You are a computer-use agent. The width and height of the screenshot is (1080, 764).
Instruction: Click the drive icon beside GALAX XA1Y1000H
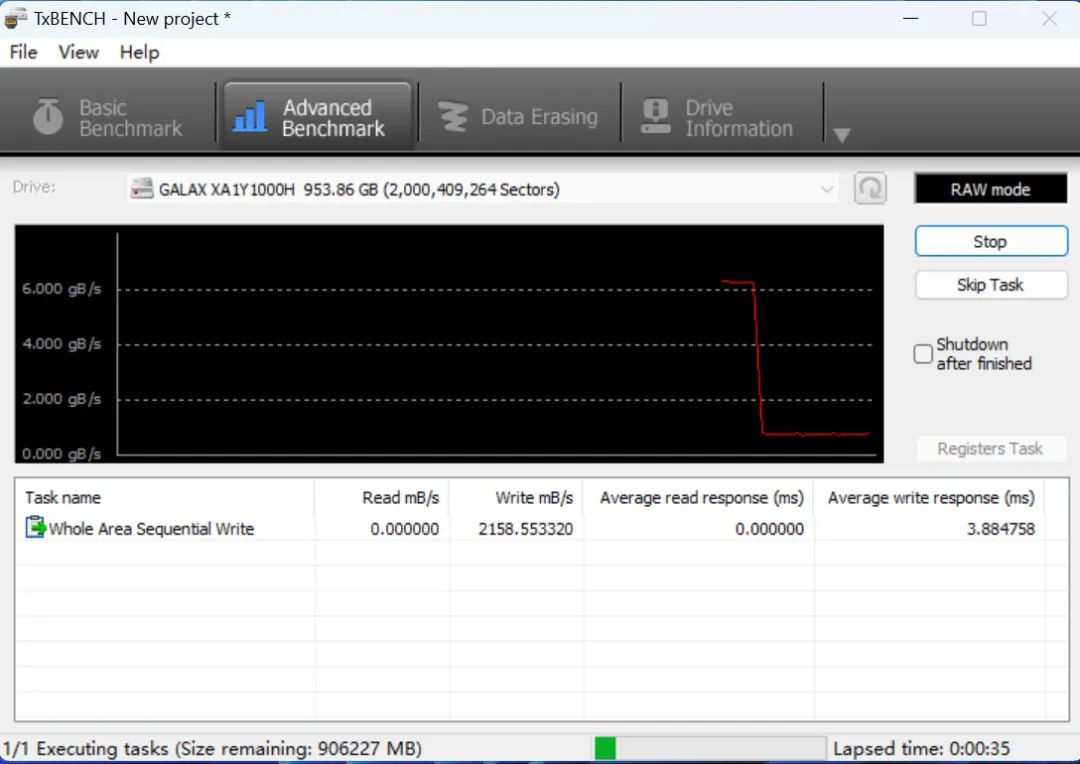[x=139, y=188]
